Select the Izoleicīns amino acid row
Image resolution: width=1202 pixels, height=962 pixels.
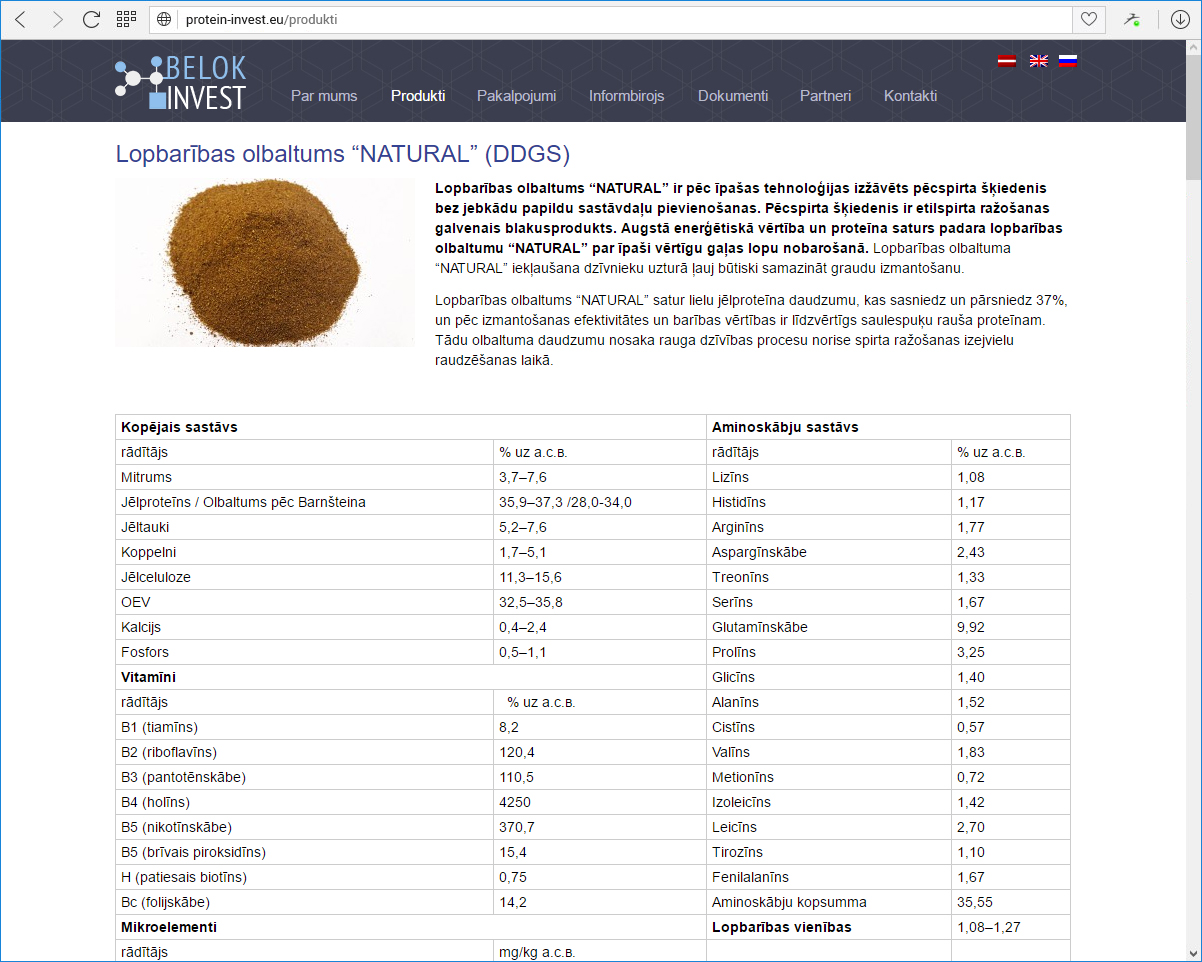(x=888, y=802)
